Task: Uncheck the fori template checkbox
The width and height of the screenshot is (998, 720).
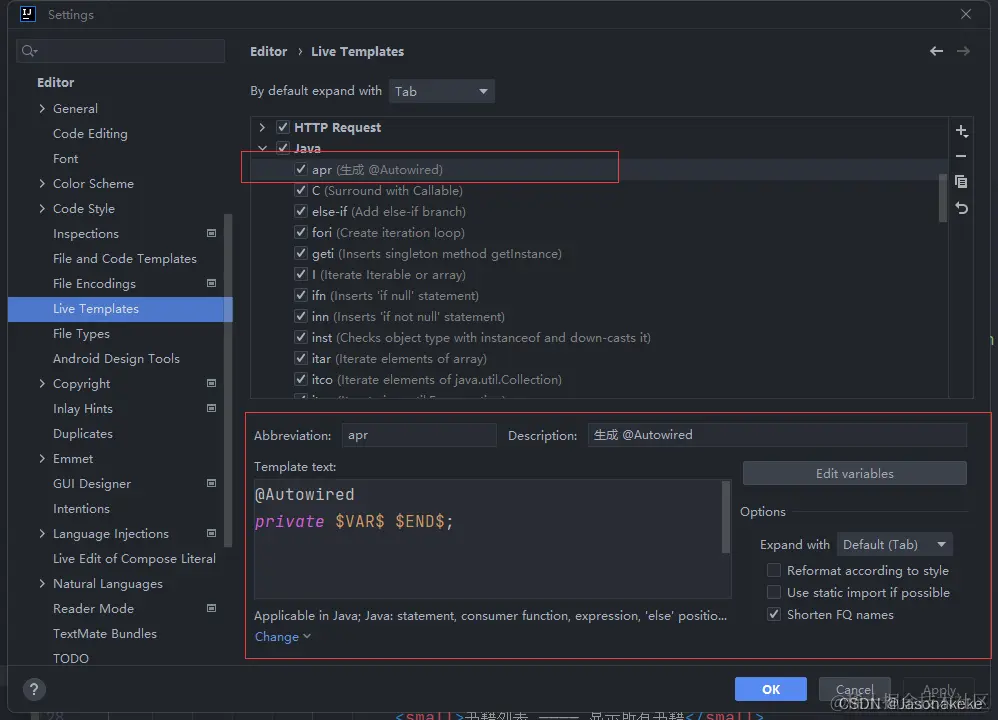Action: [300, 232]
